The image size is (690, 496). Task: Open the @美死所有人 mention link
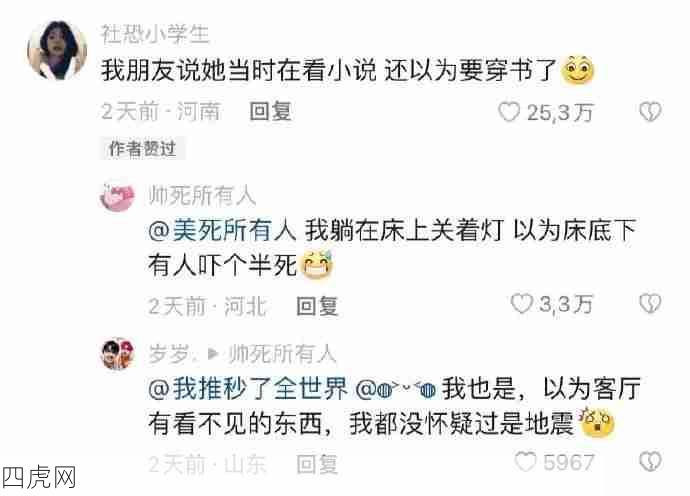[222, 230]
